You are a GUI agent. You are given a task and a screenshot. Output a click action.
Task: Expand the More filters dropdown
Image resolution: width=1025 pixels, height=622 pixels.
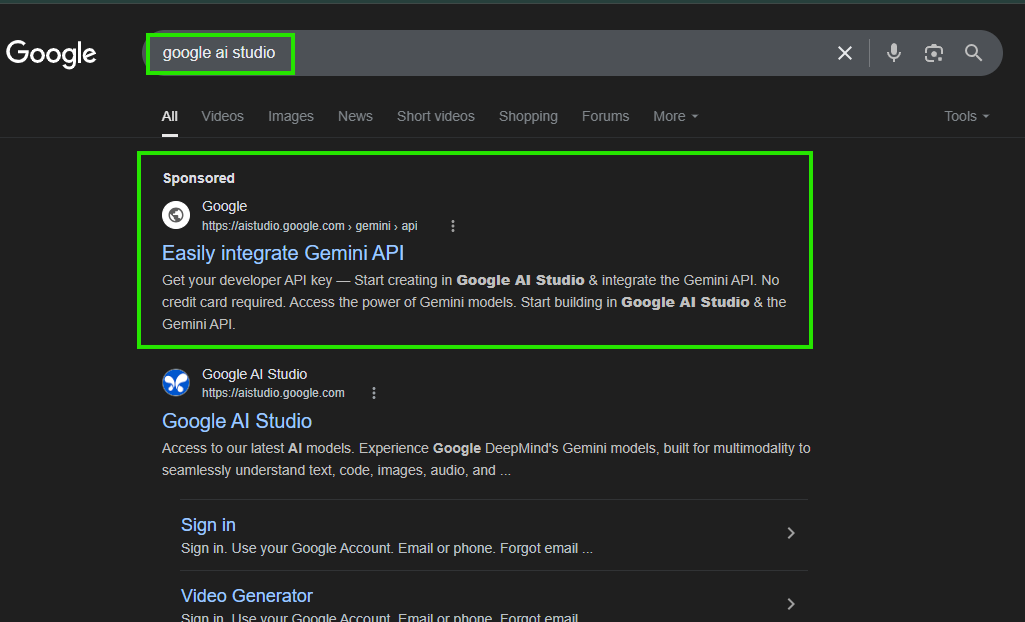[675, 116]
